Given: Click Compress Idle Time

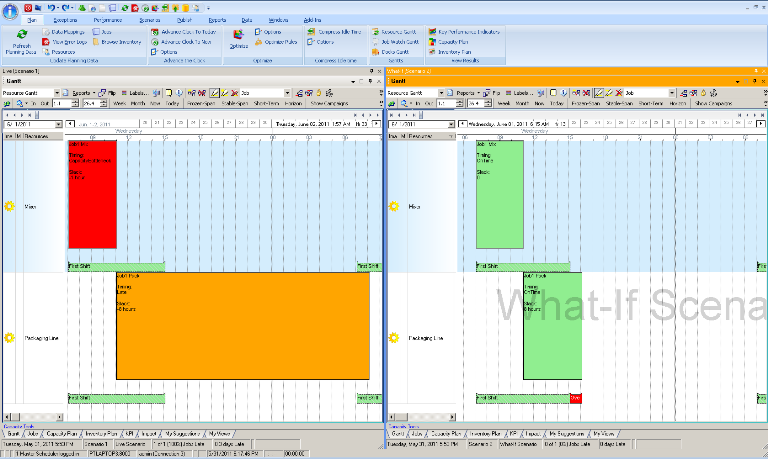Looking at the screenshot, I should pyautogui.click(x=335, y=32).
